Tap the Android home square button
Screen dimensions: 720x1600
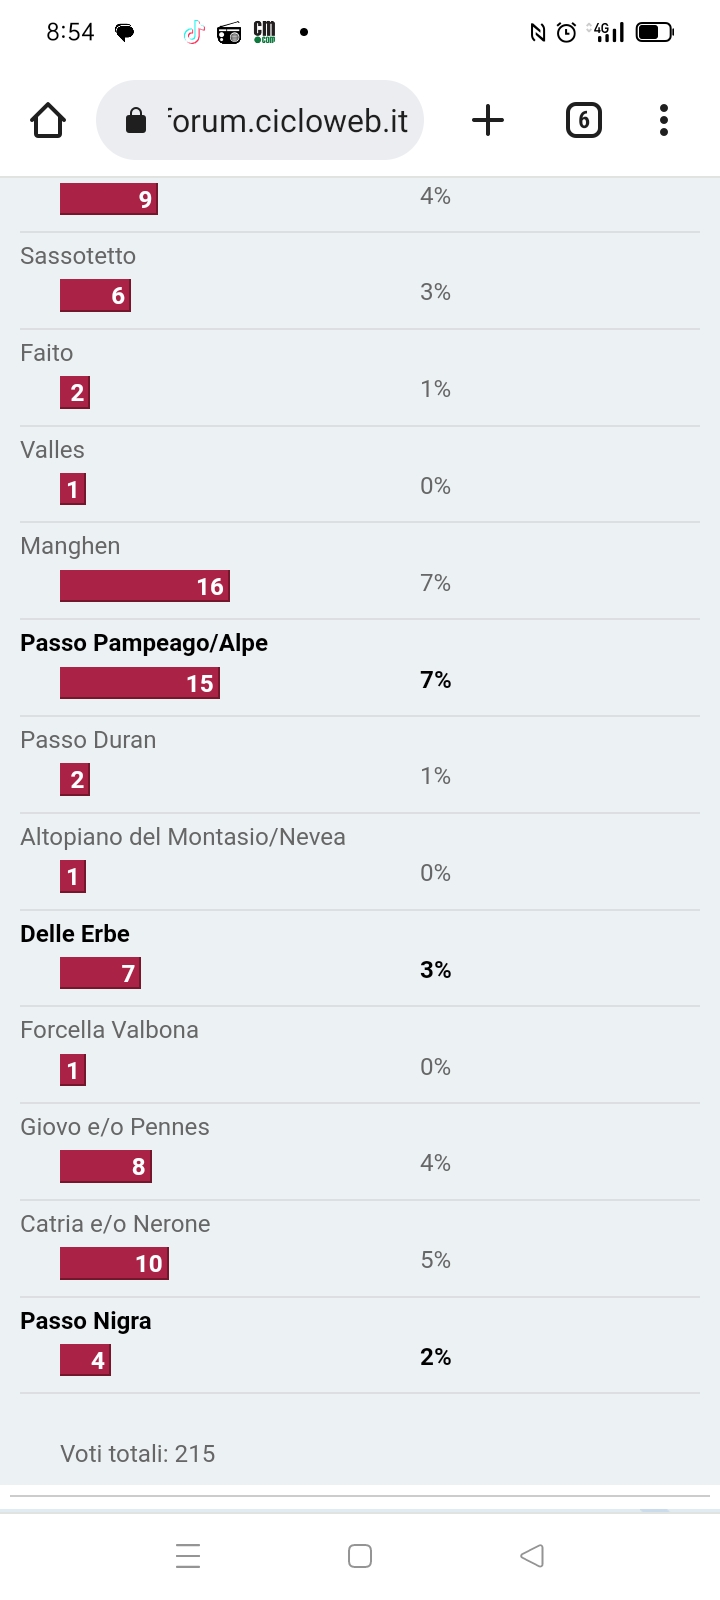click(x=360, y=1556)
